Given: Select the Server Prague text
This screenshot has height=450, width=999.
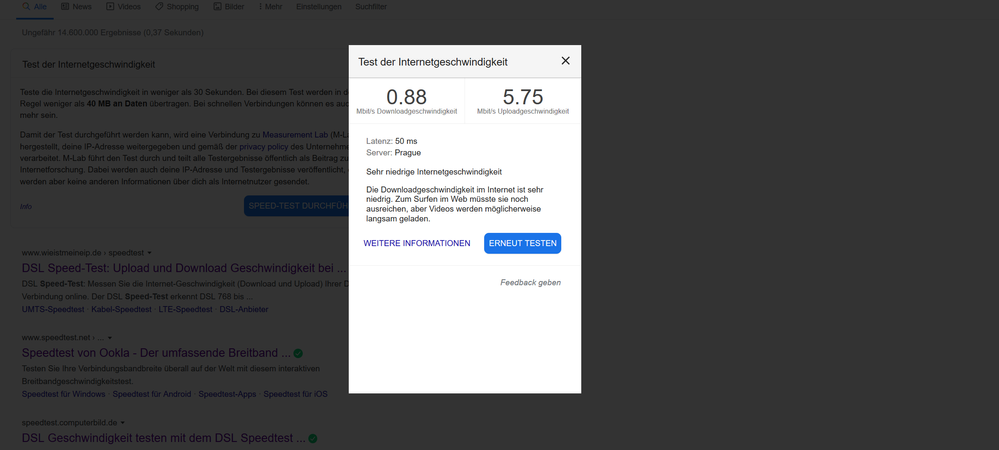Looking at the screenshot, I should click(x=393, y=153).
